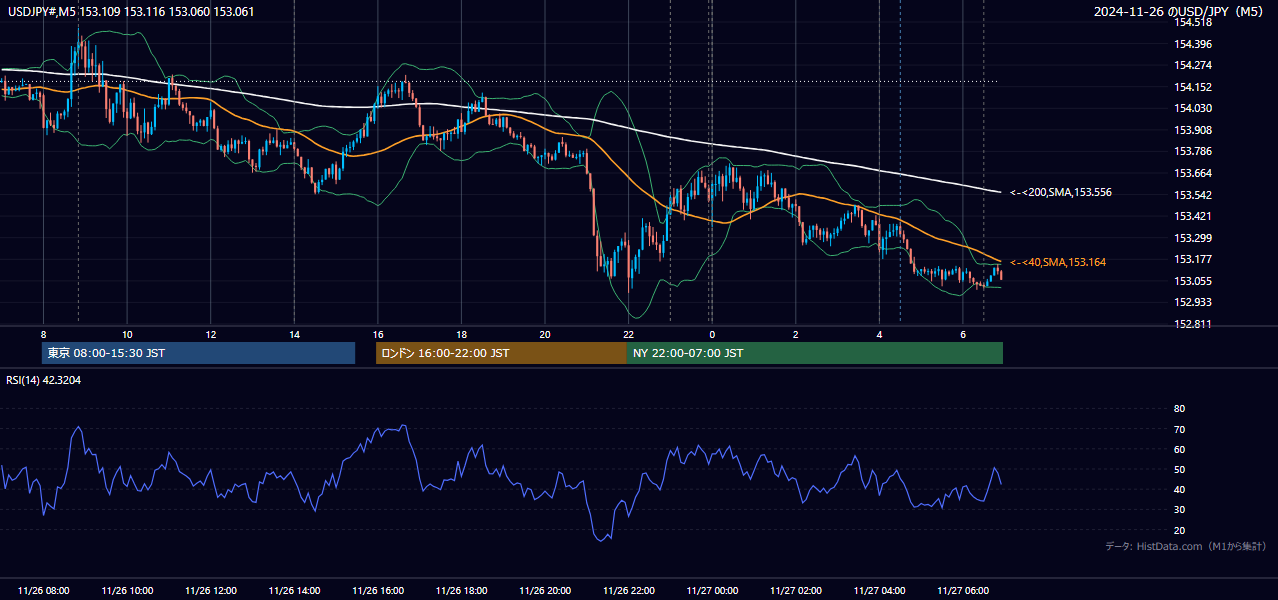Click the 40 SMA label reading 153.164
The height and width of the screenshot is (600, 1278).
click(1058, 262)
